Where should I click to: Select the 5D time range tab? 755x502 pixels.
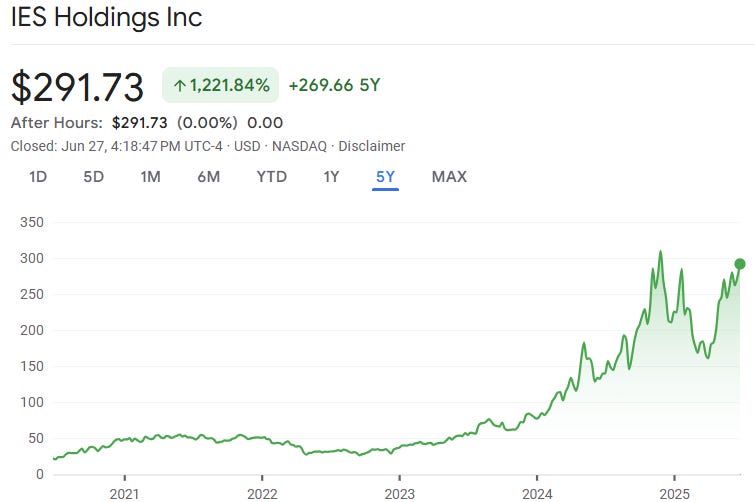93,177
